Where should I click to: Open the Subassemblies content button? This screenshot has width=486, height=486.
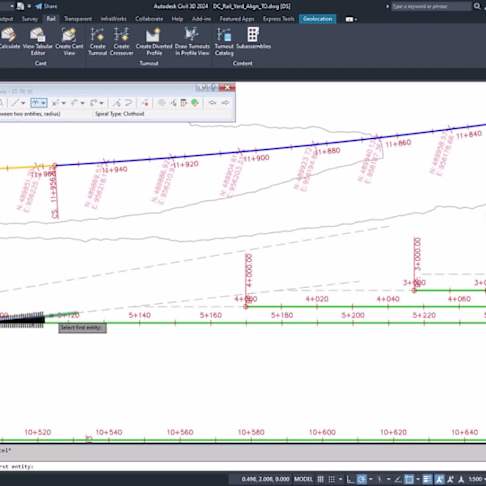253,38
